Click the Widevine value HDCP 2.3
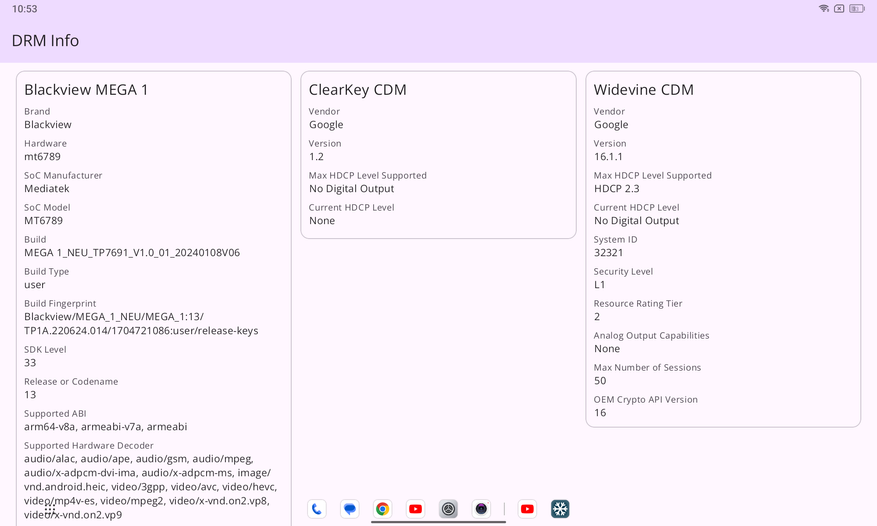Image resolution: width=877 pixels, height=526 pixels. pyautogui.click(x=617, y=189)
